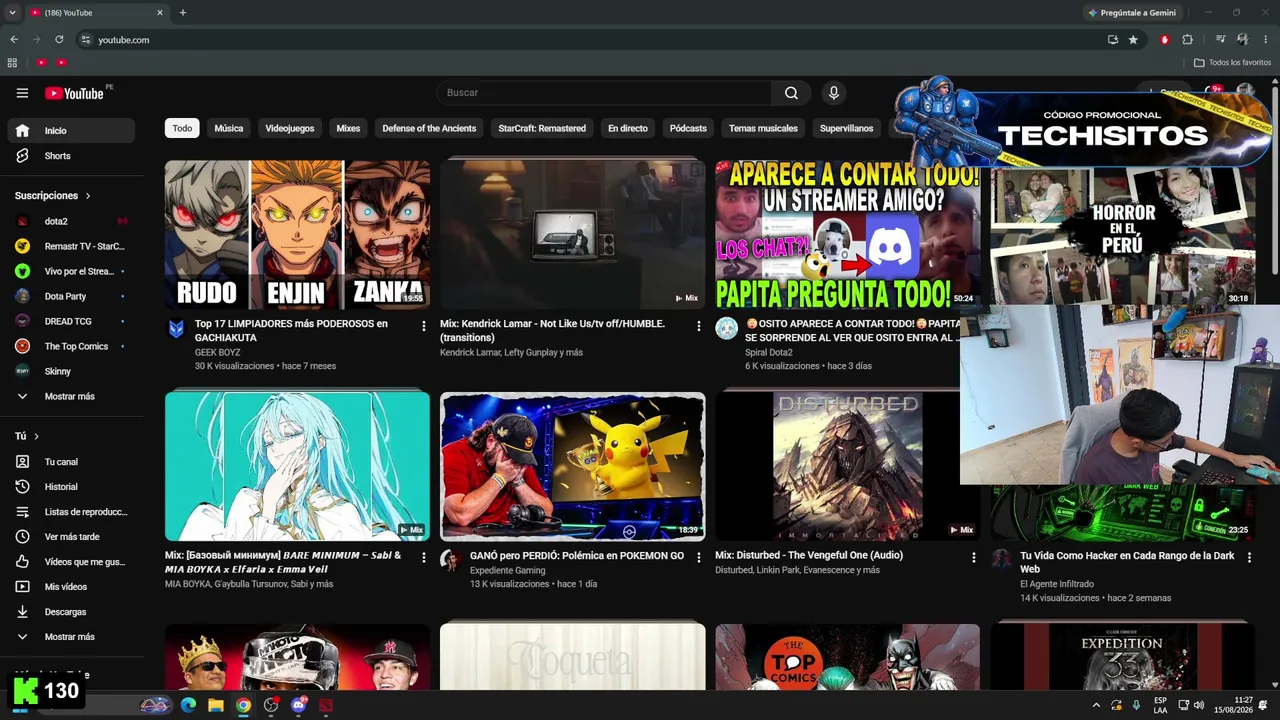Open Ver más tarde in the sidebar

71,537
